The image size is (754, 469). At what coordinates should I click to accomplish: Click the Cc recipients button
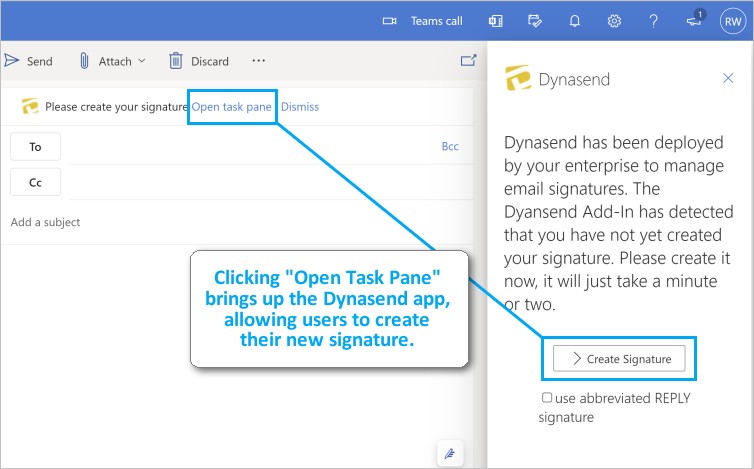click(36, 182)
